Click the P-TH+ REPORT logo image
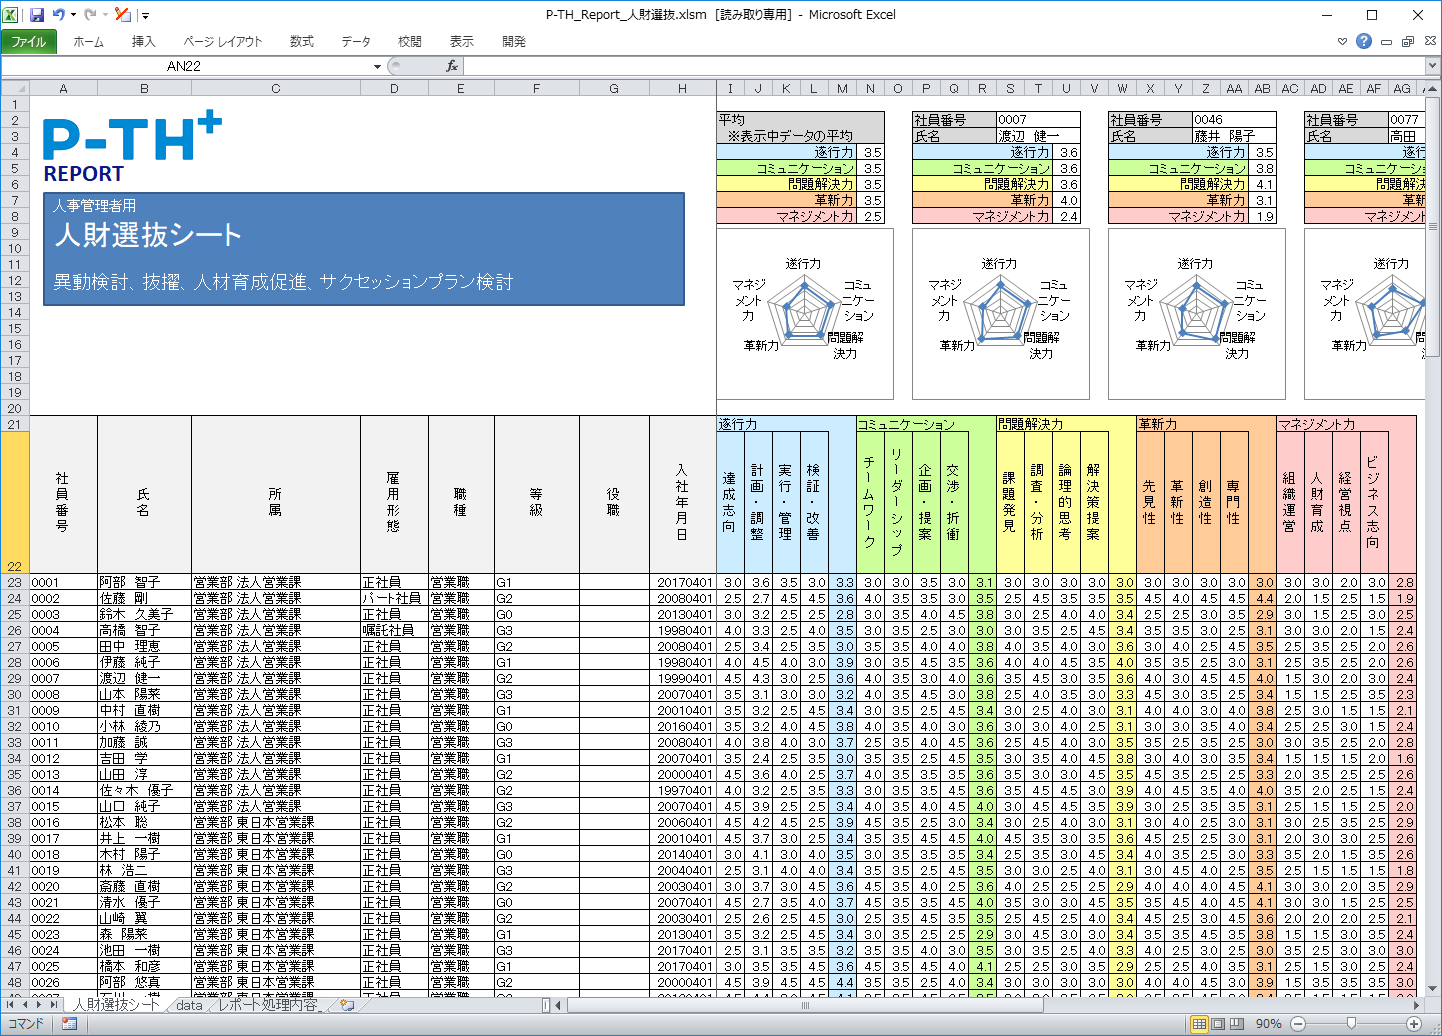 pos(132,148)
